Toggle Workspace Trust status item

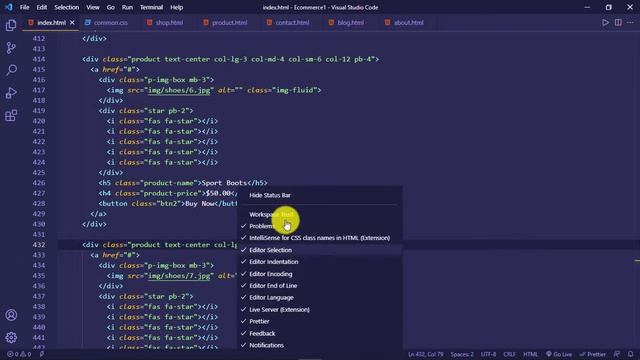pyautogui.click(x=320, y=214)
